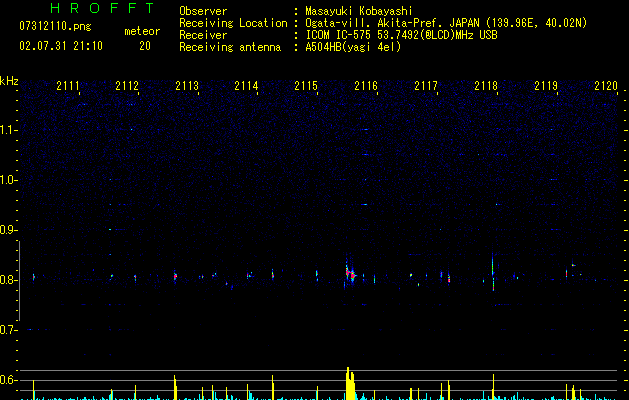Click the meteor count label
Viewport: 629px width, 400px height.
point(142,31)
